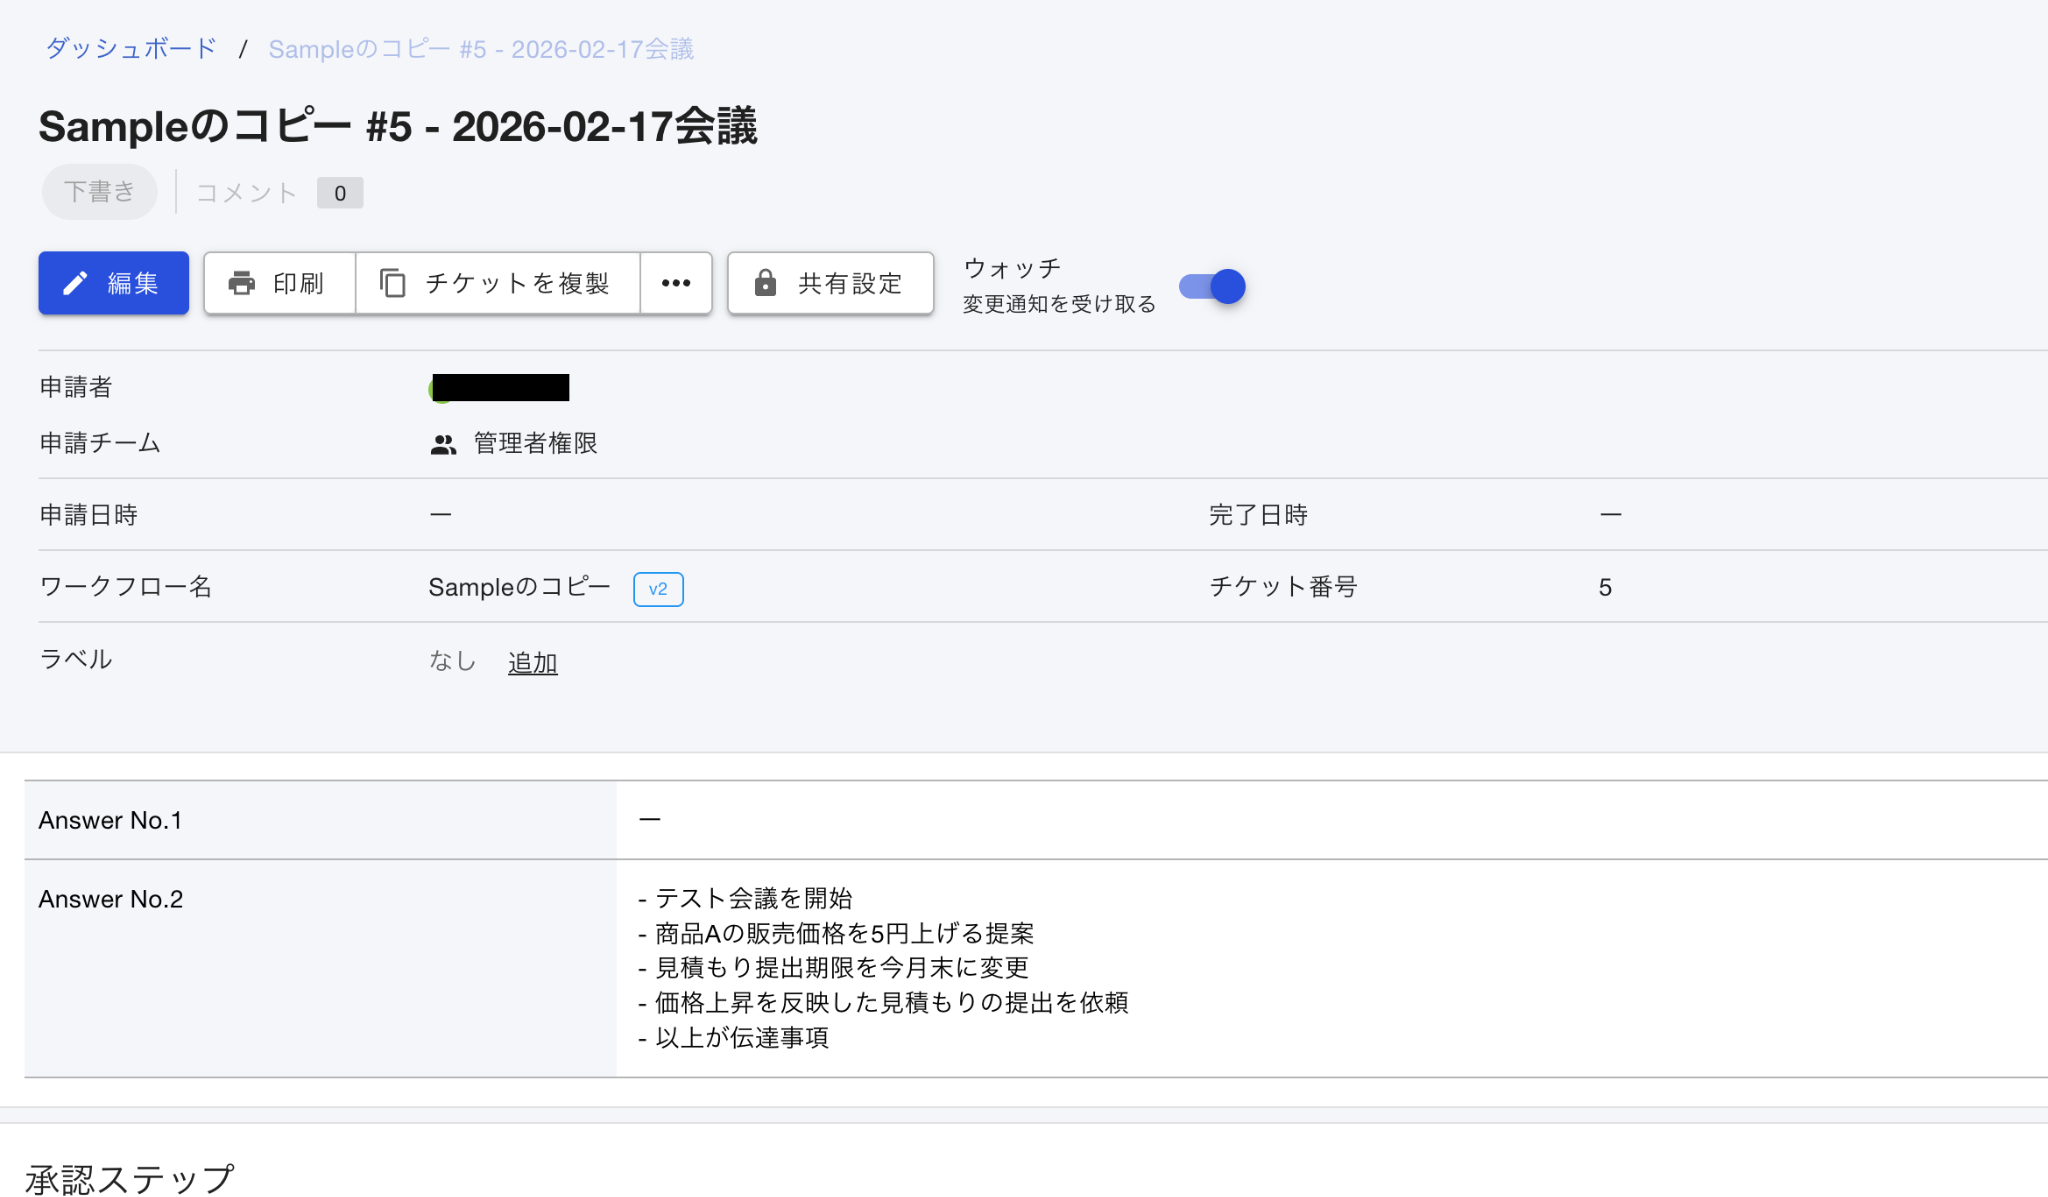Click the v2 version badge
The height and width of the screenshot is (1197, 2048).
click(658, 589)
